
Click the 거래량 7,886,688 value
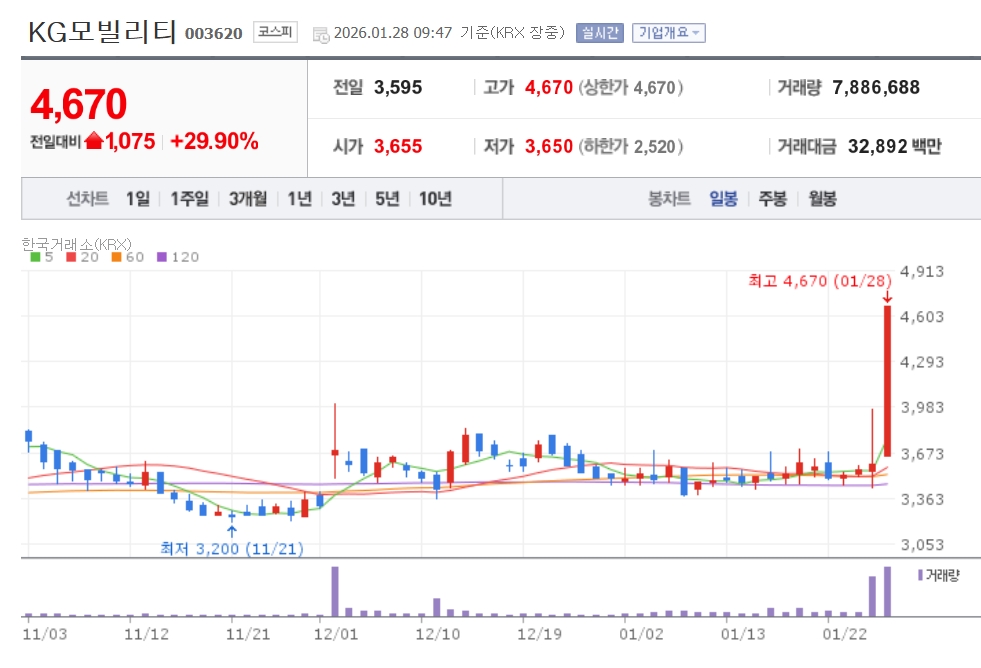[876, 88]
